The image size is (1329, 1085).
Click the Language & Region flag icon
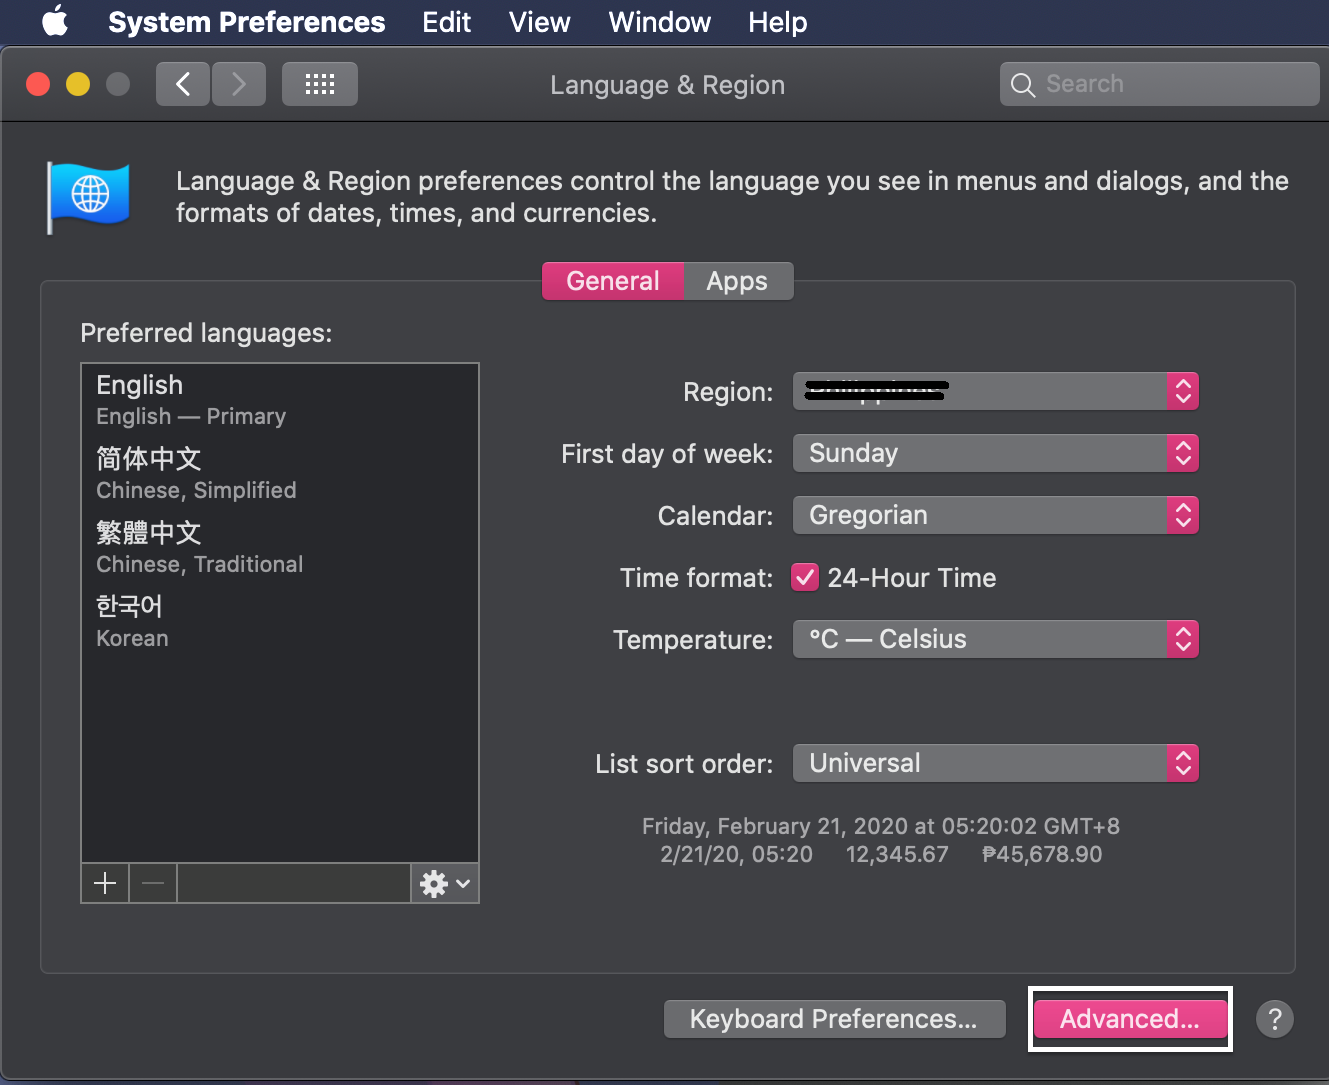pyautogui.click(x=89, y=197)
